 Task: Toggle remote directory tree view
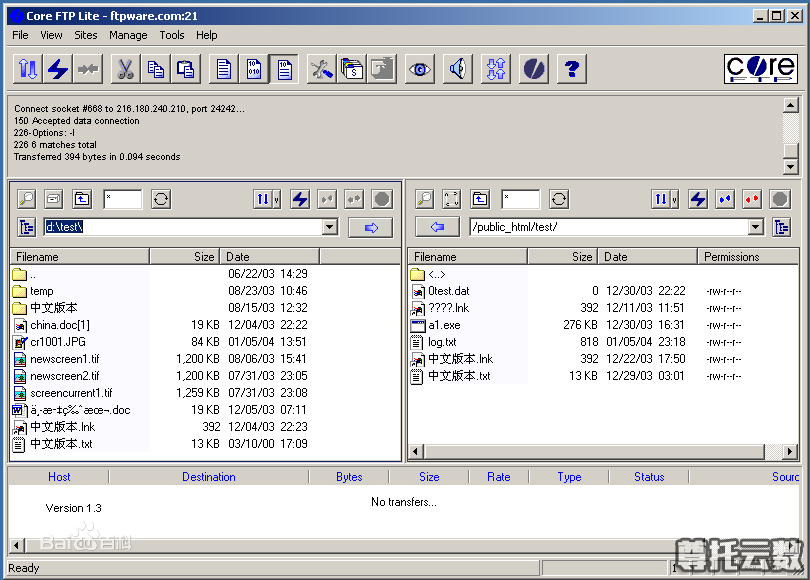click(x=781, y=227)
